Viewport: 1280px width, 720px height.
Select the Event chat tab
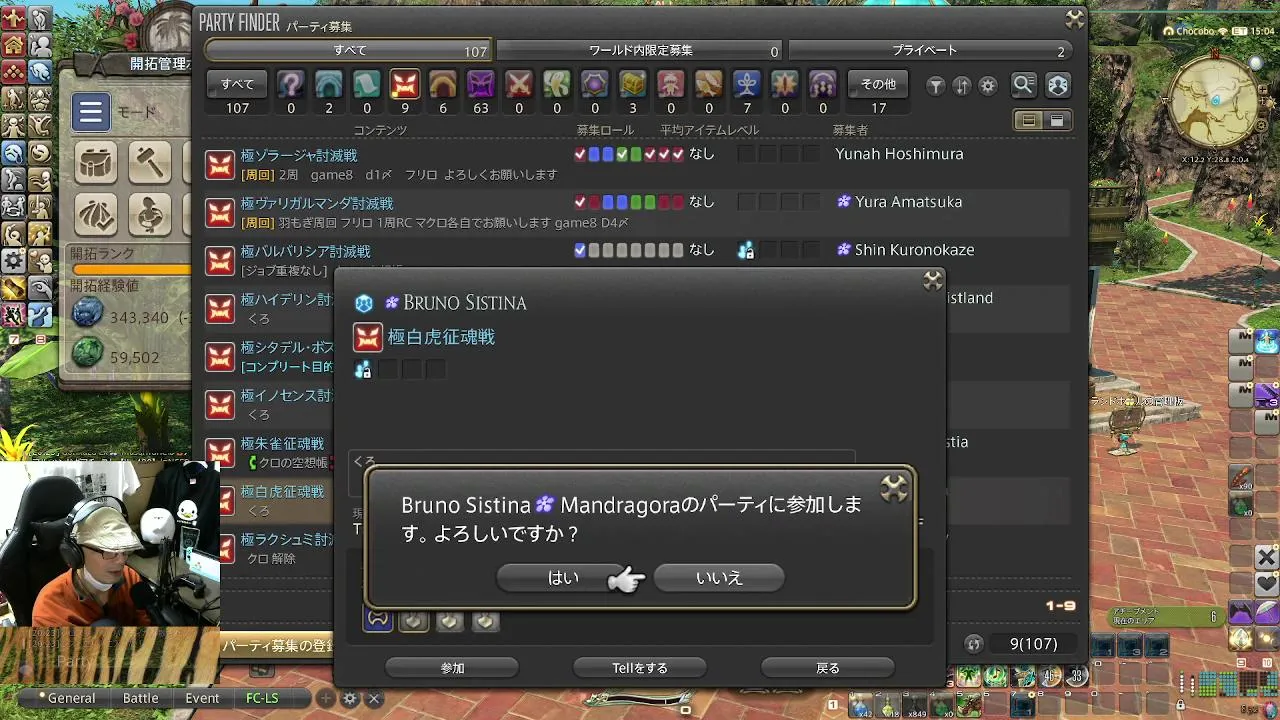pyautogui.click(x=202, y=698)
